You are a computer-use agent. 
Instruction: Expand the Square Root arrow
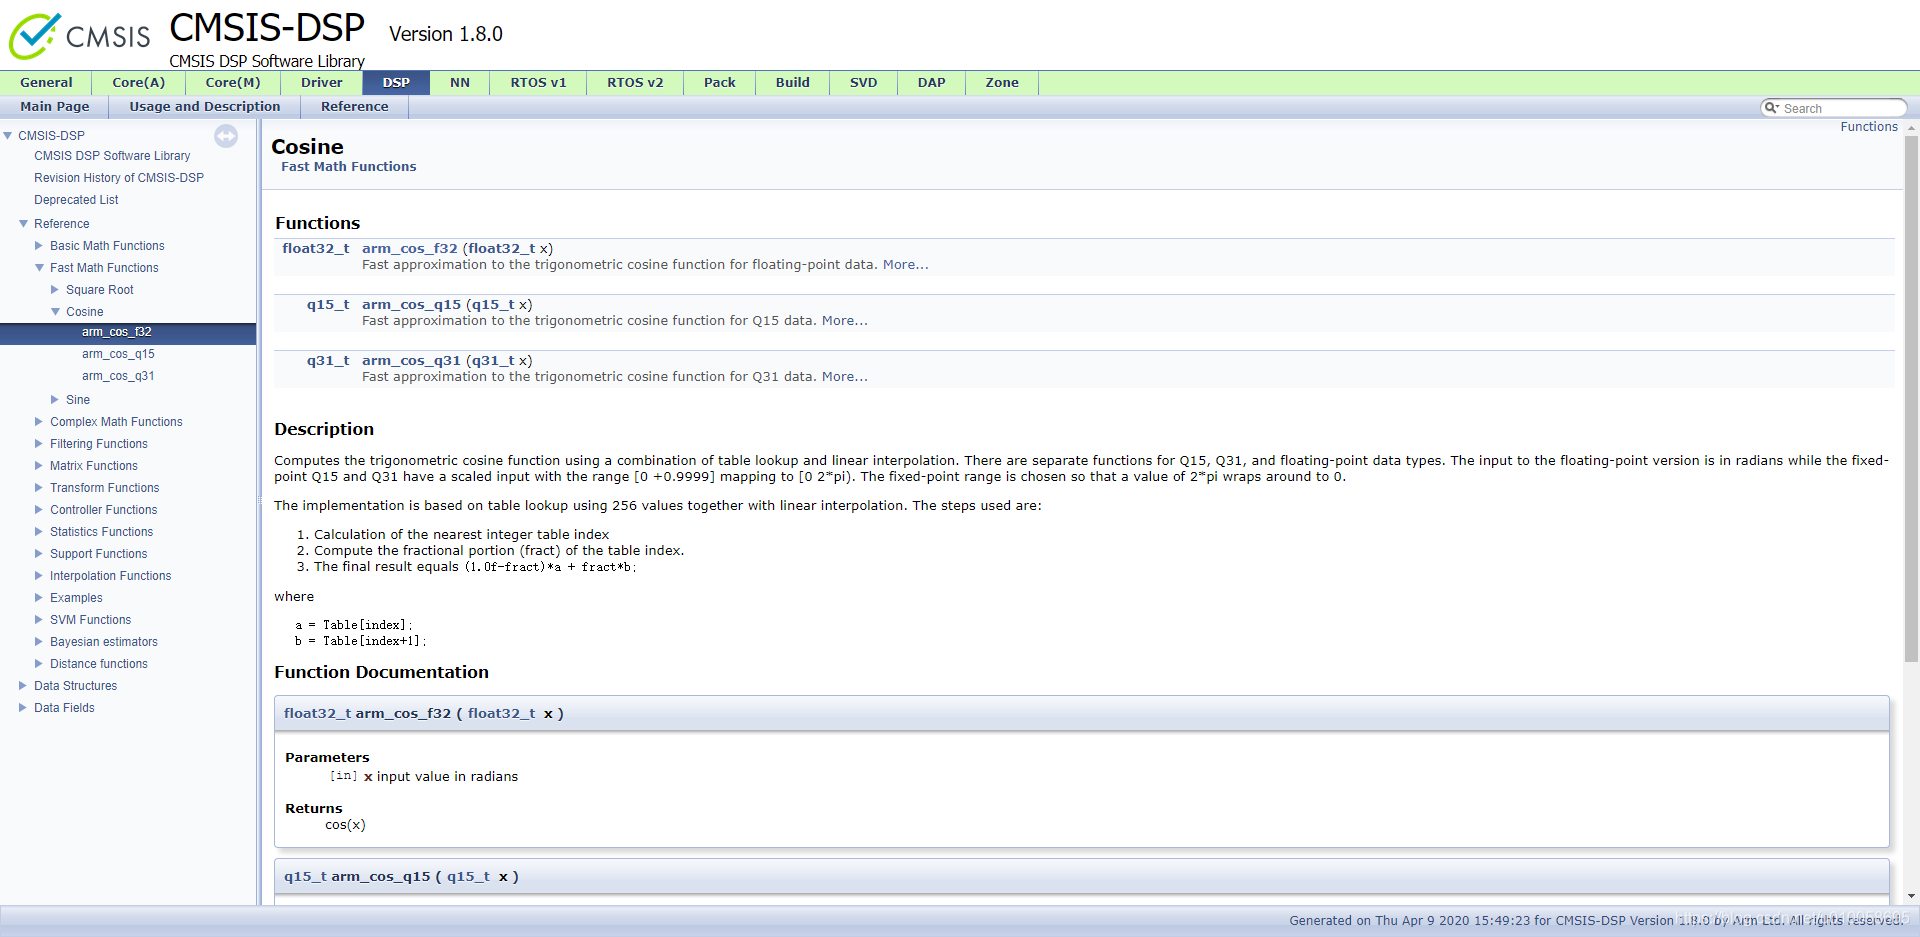click(x=55, y=290)
